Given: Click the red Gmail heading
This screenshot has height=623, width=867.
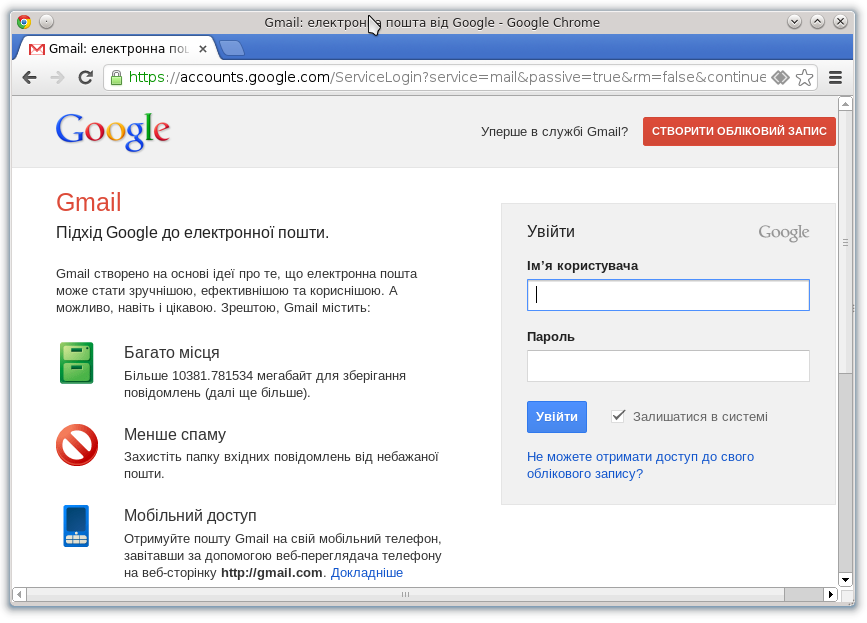Looking at the screenshot, I should [88, 202].
